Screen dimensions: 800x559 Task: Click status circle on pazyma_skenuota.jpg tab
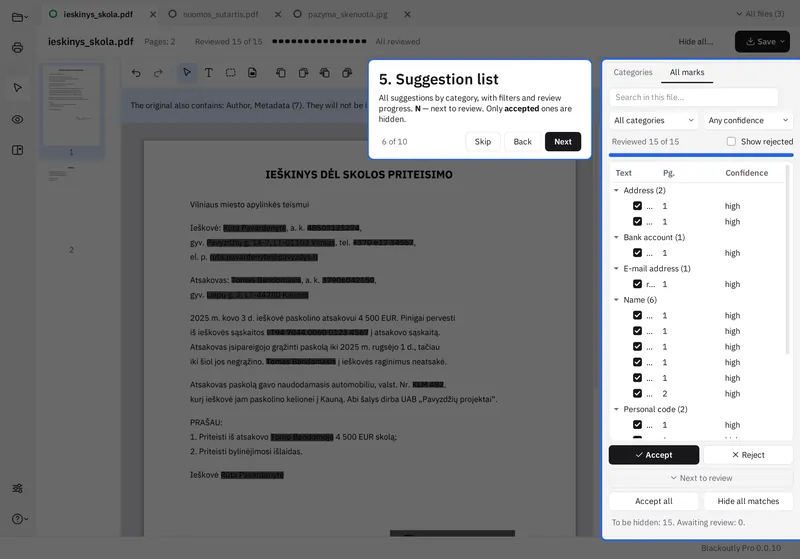tap(297, 14)
